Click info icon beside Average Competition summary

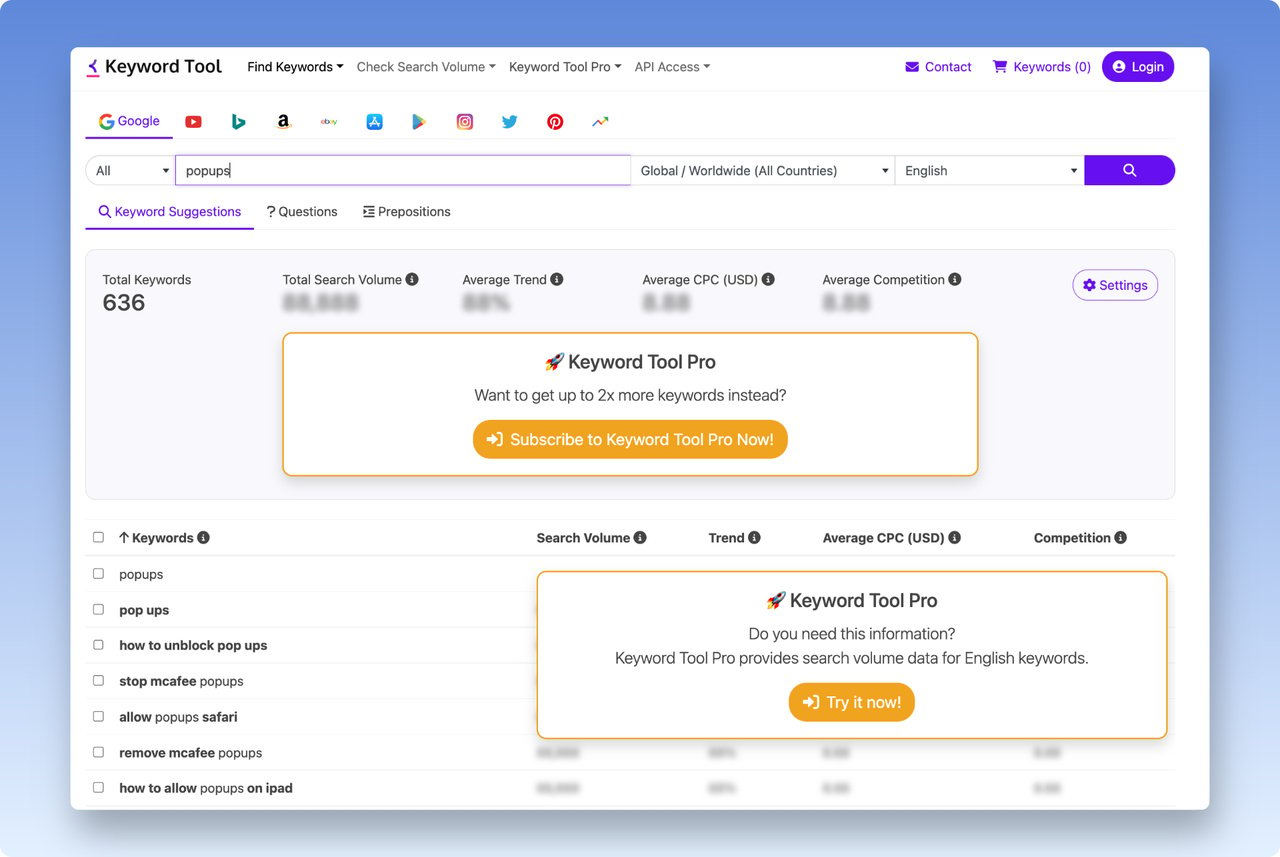tap(955, 280)
